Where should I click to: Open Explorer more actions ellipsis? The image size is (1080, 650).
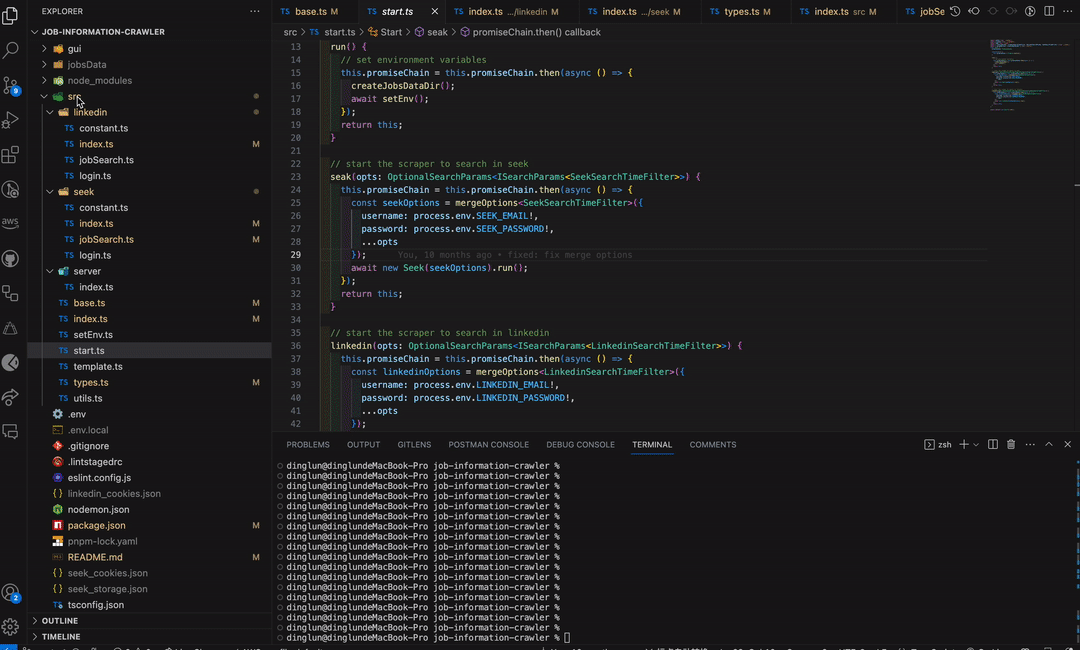click(255, 11)
